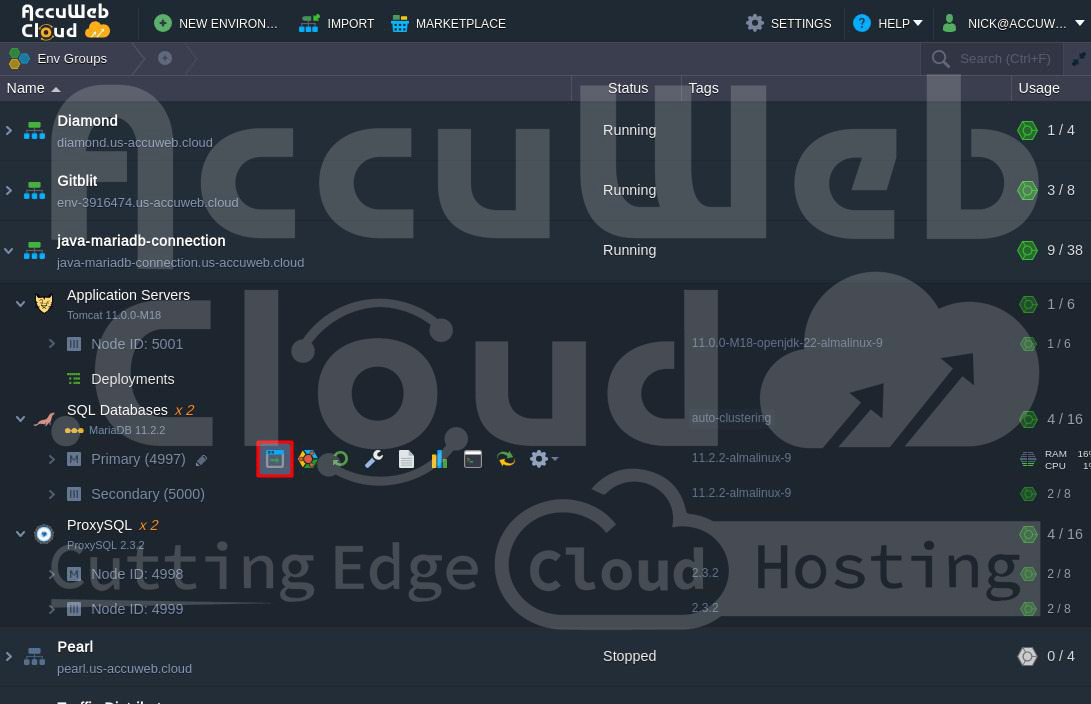Click the Tags column header
The height and width of the screenshot is (704, 1091).
click(x=703, y=88)
